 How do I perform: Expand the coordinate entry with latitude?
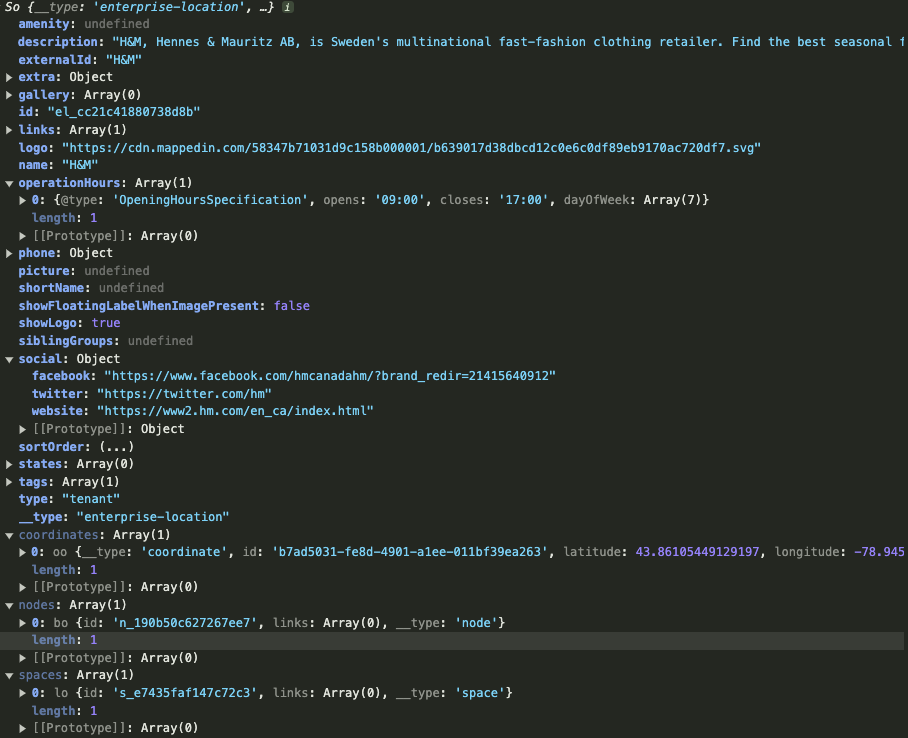pyautogui.click(x=24, y=552)
